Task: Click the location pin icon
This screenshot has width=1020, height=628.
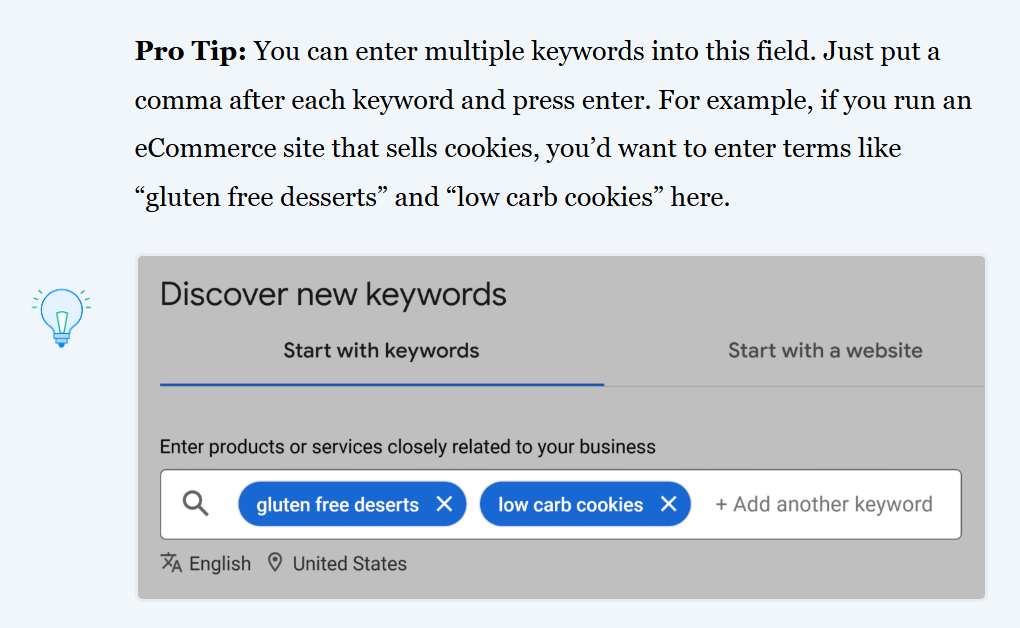Action: pos(275,562)
